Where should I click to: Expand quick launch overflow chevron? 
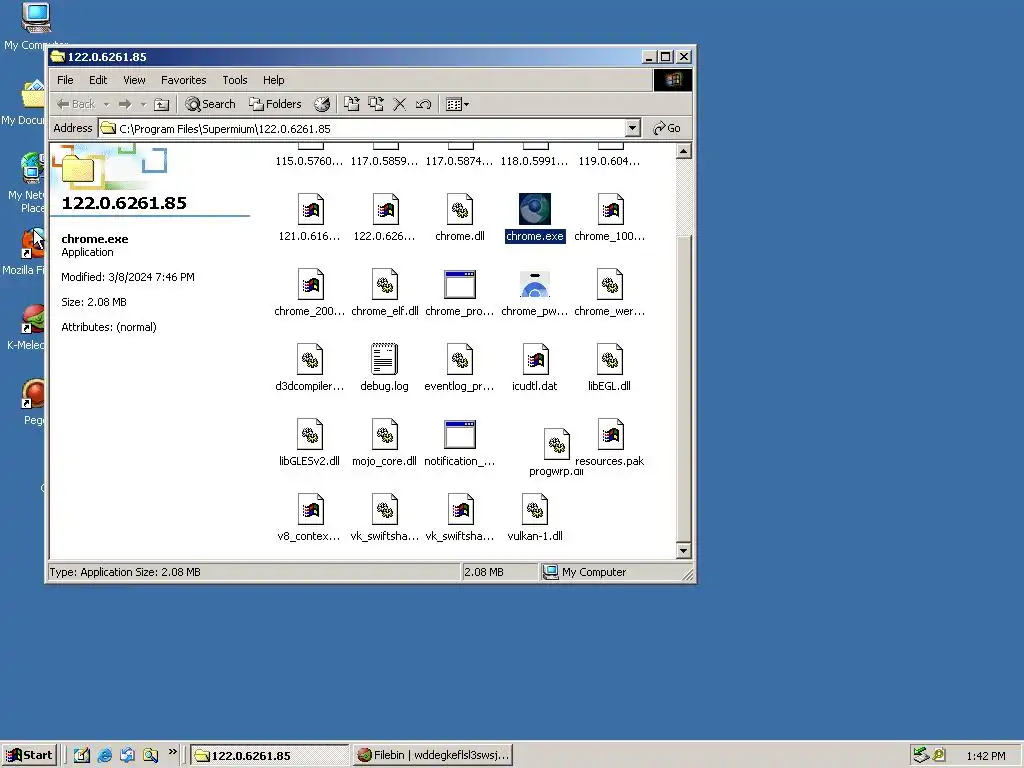(172, 752)
